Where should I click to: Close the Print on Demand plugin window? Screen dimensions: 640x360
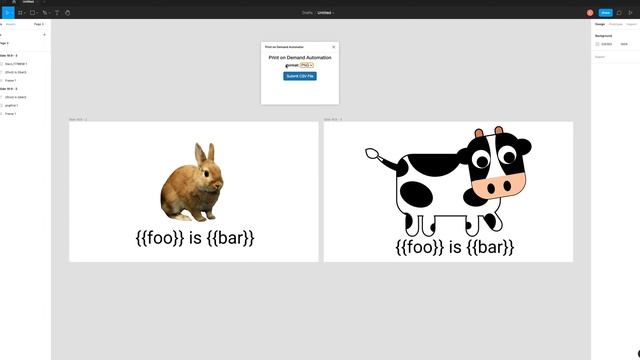click(333, 47)
